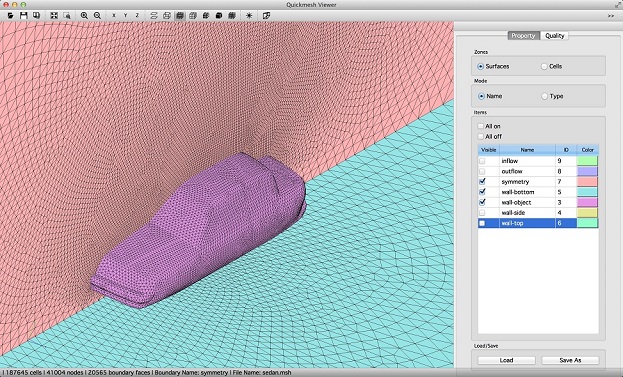Show the outflow boundary surface

point(482,171)
